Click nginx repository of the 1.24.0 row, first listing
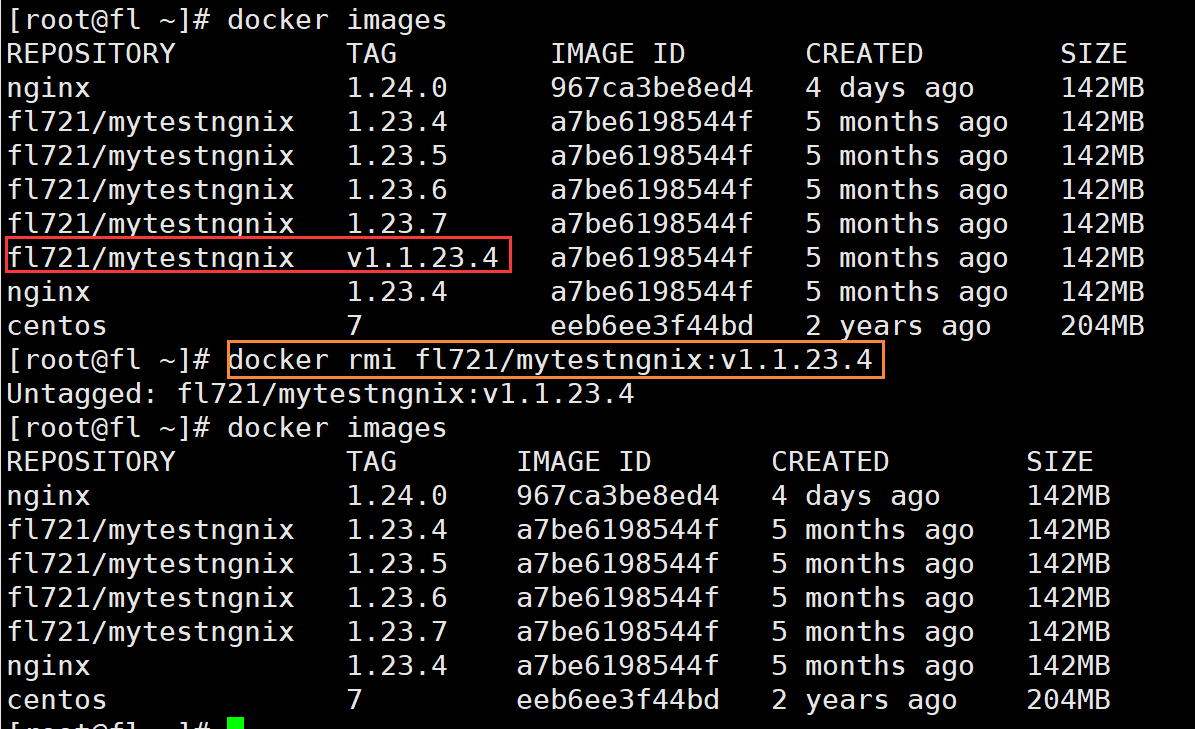The width and height of the screenshot is (1195, 729). coord(49,88)
